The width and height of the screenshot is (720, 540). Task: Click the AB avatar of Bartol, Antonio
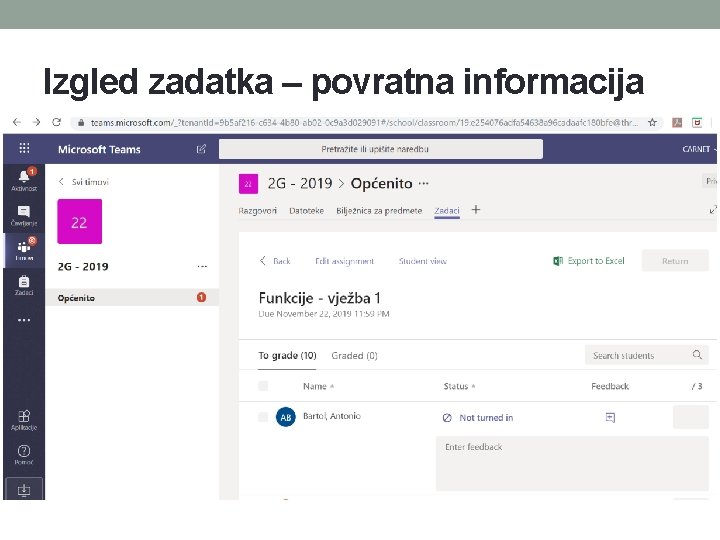tap(286, 417)
